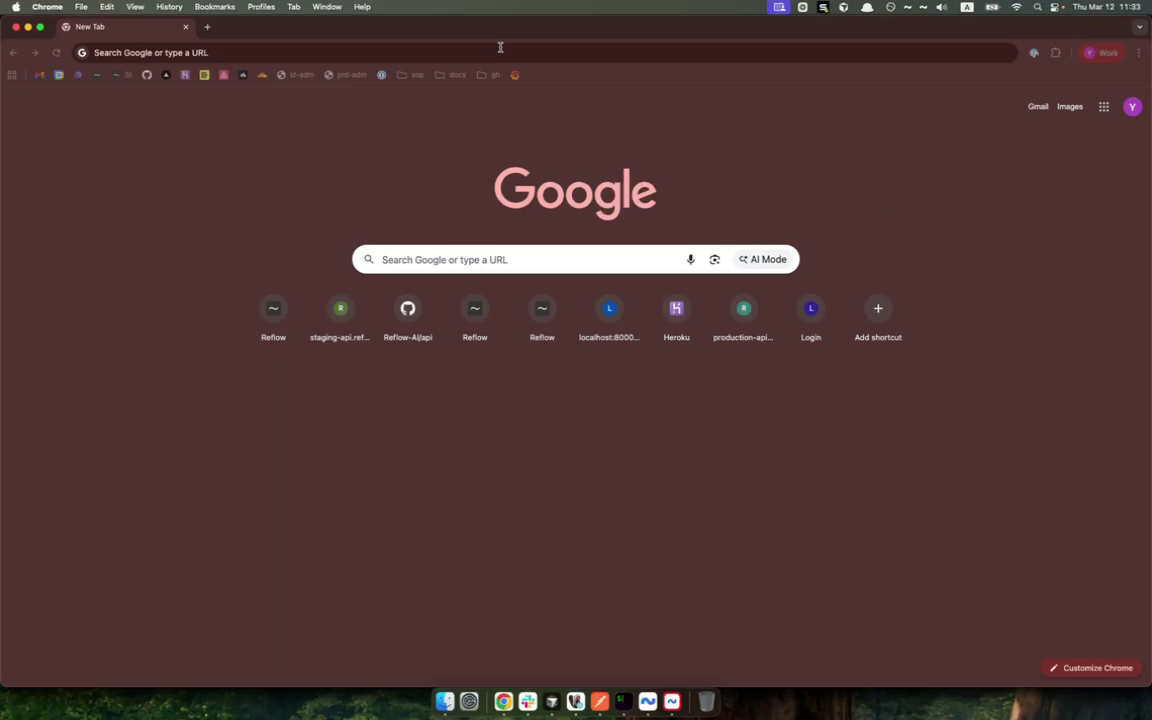Open the Profiles menu
Image resolution: width=1152 pixels, height=720 pixels.
(261, 7)
